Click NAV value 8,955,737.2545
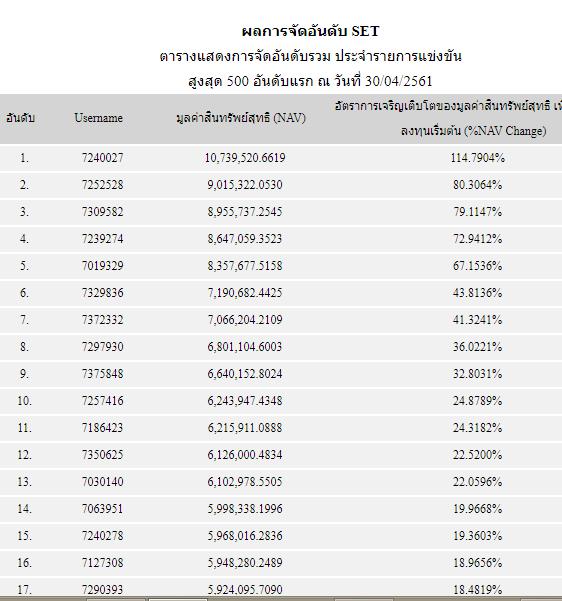This screenshot has width=562, height=601. (x=245, y=212)
